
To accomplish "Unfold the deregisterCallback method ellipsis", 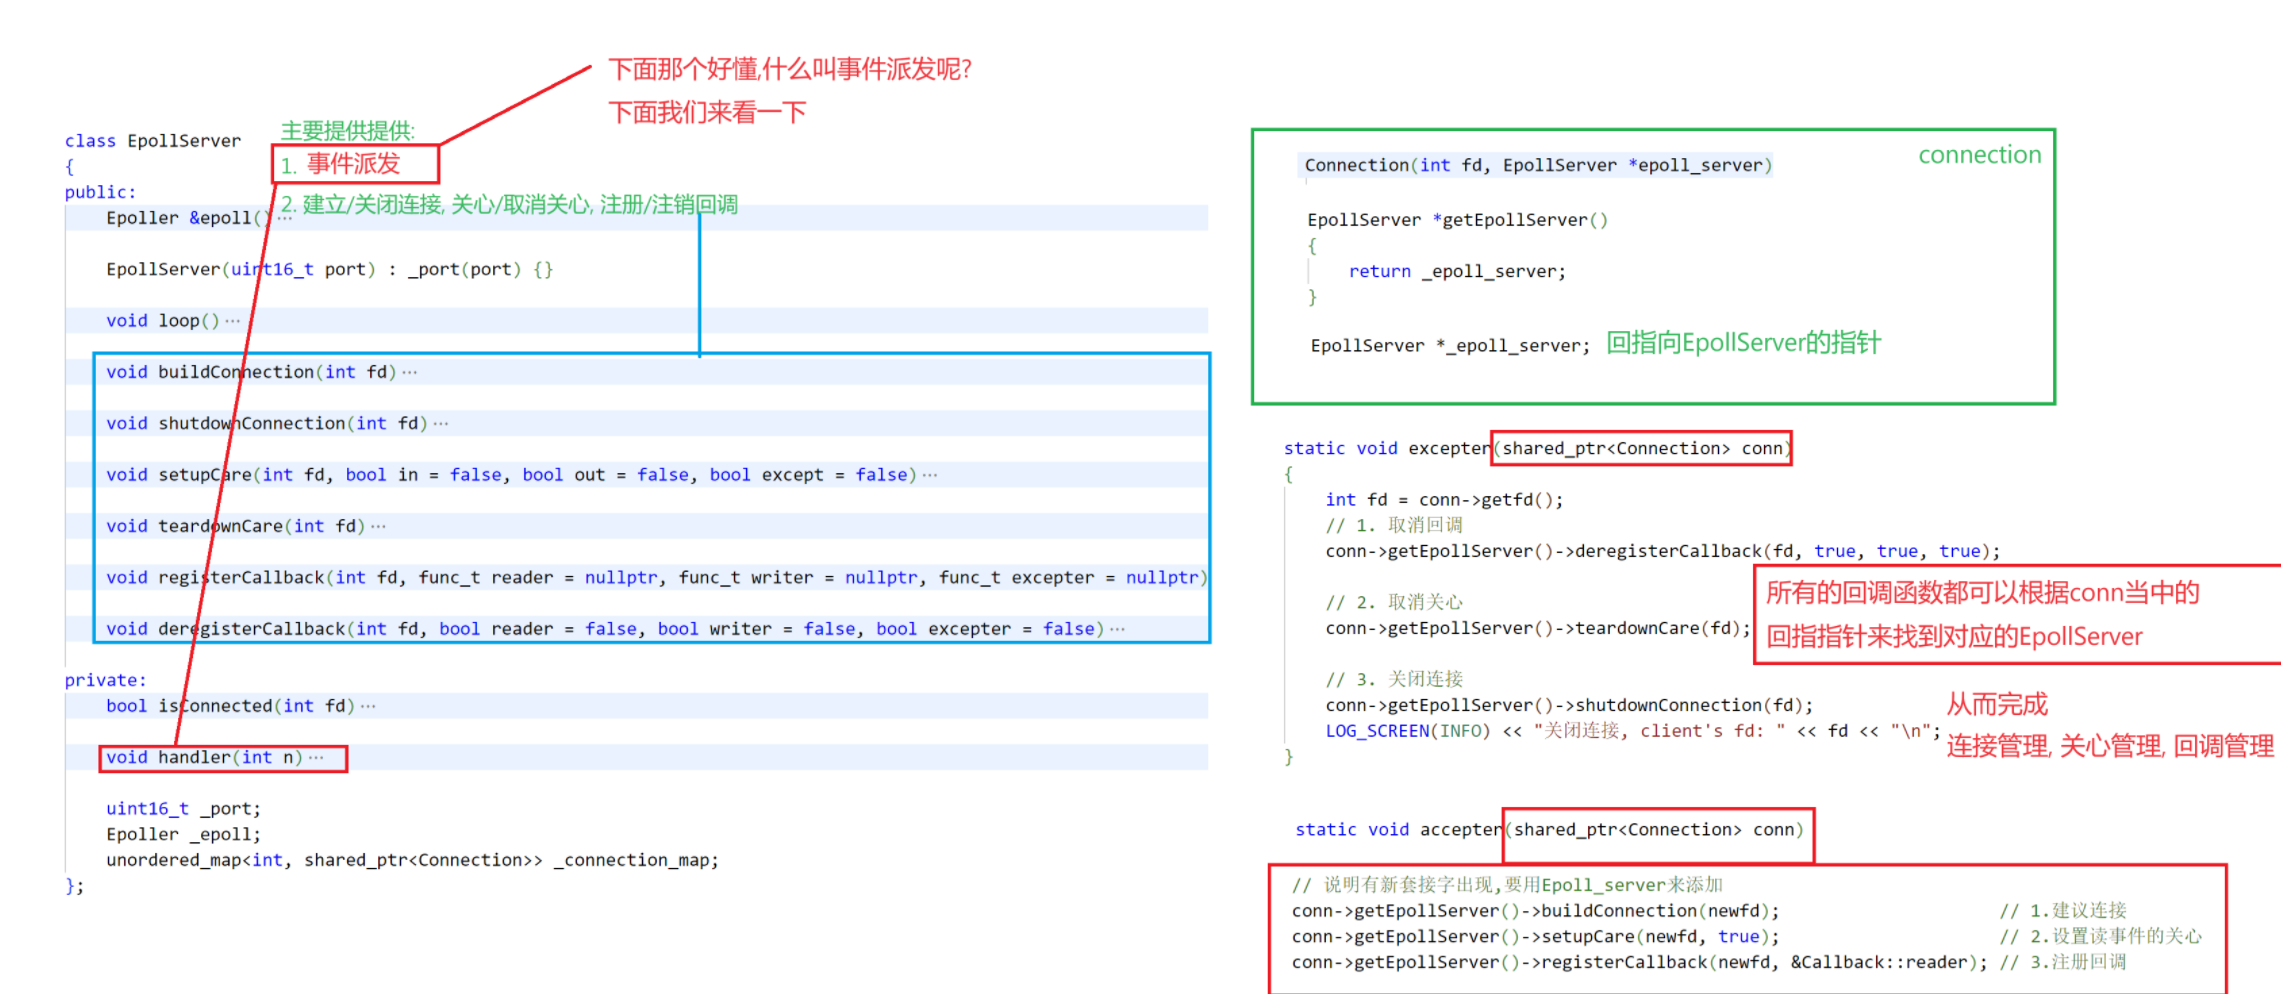I will coord(1117,629).
